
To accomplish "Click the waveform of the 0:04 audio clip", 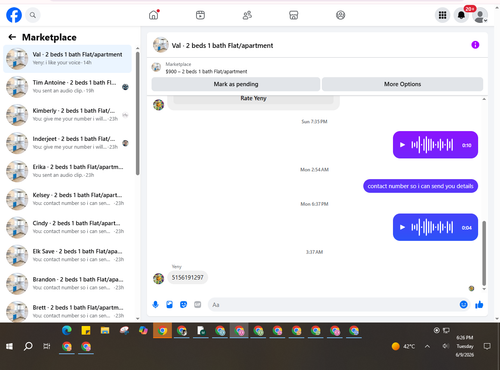I will [432, 227].
